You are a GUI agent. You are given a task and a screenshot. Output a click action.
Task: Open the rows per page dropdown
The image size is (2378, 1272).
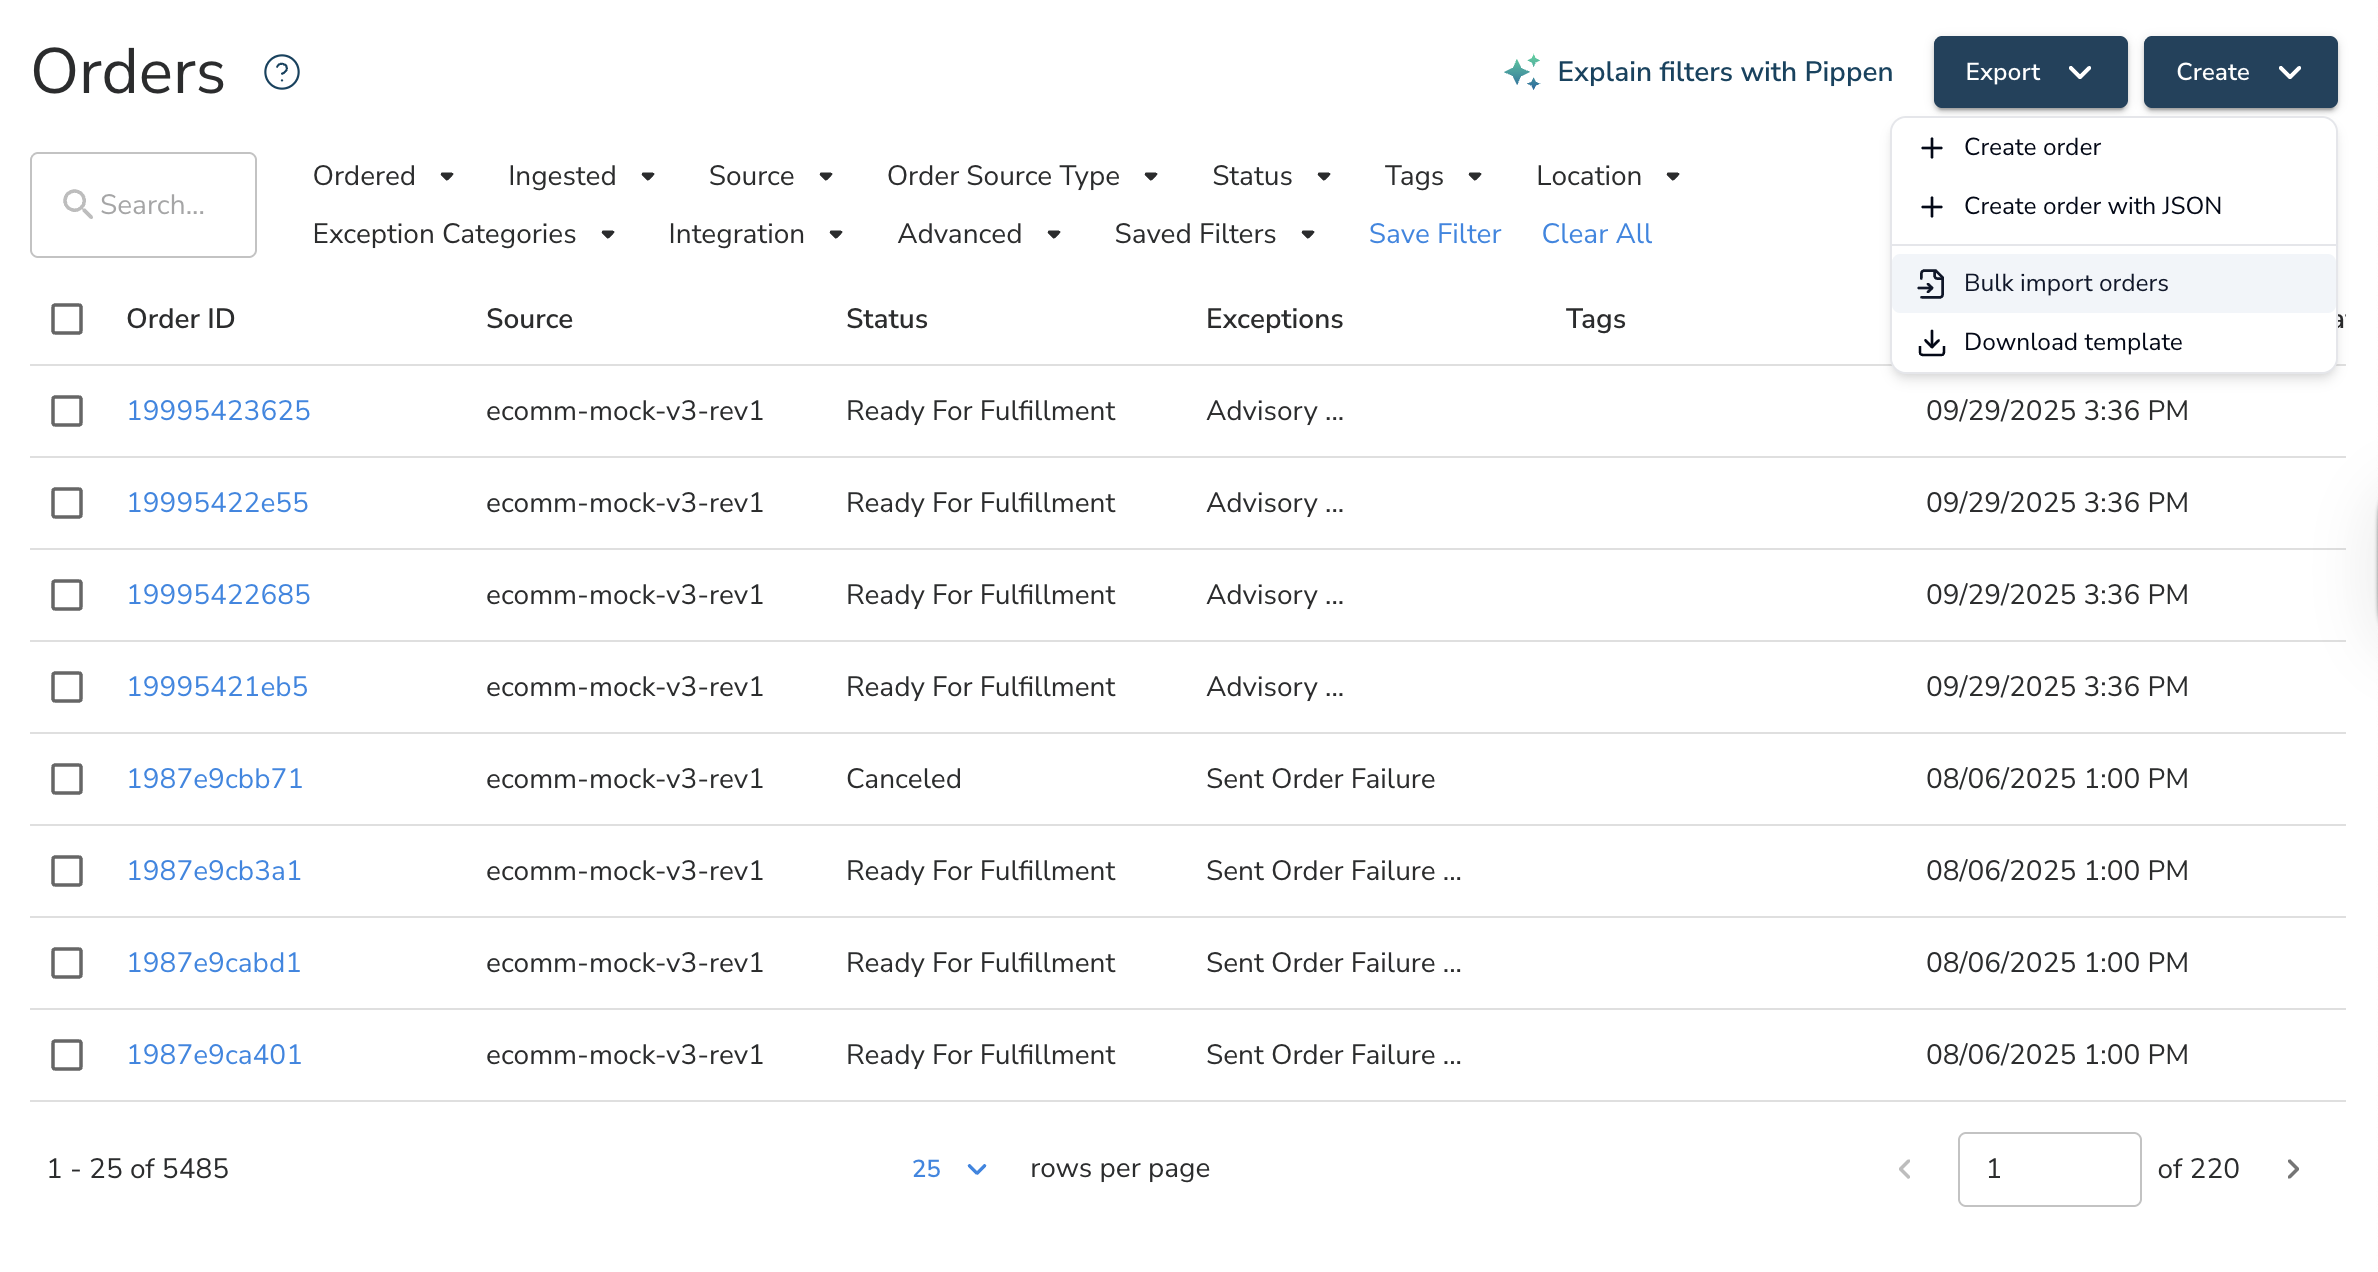pos(948,1168)
